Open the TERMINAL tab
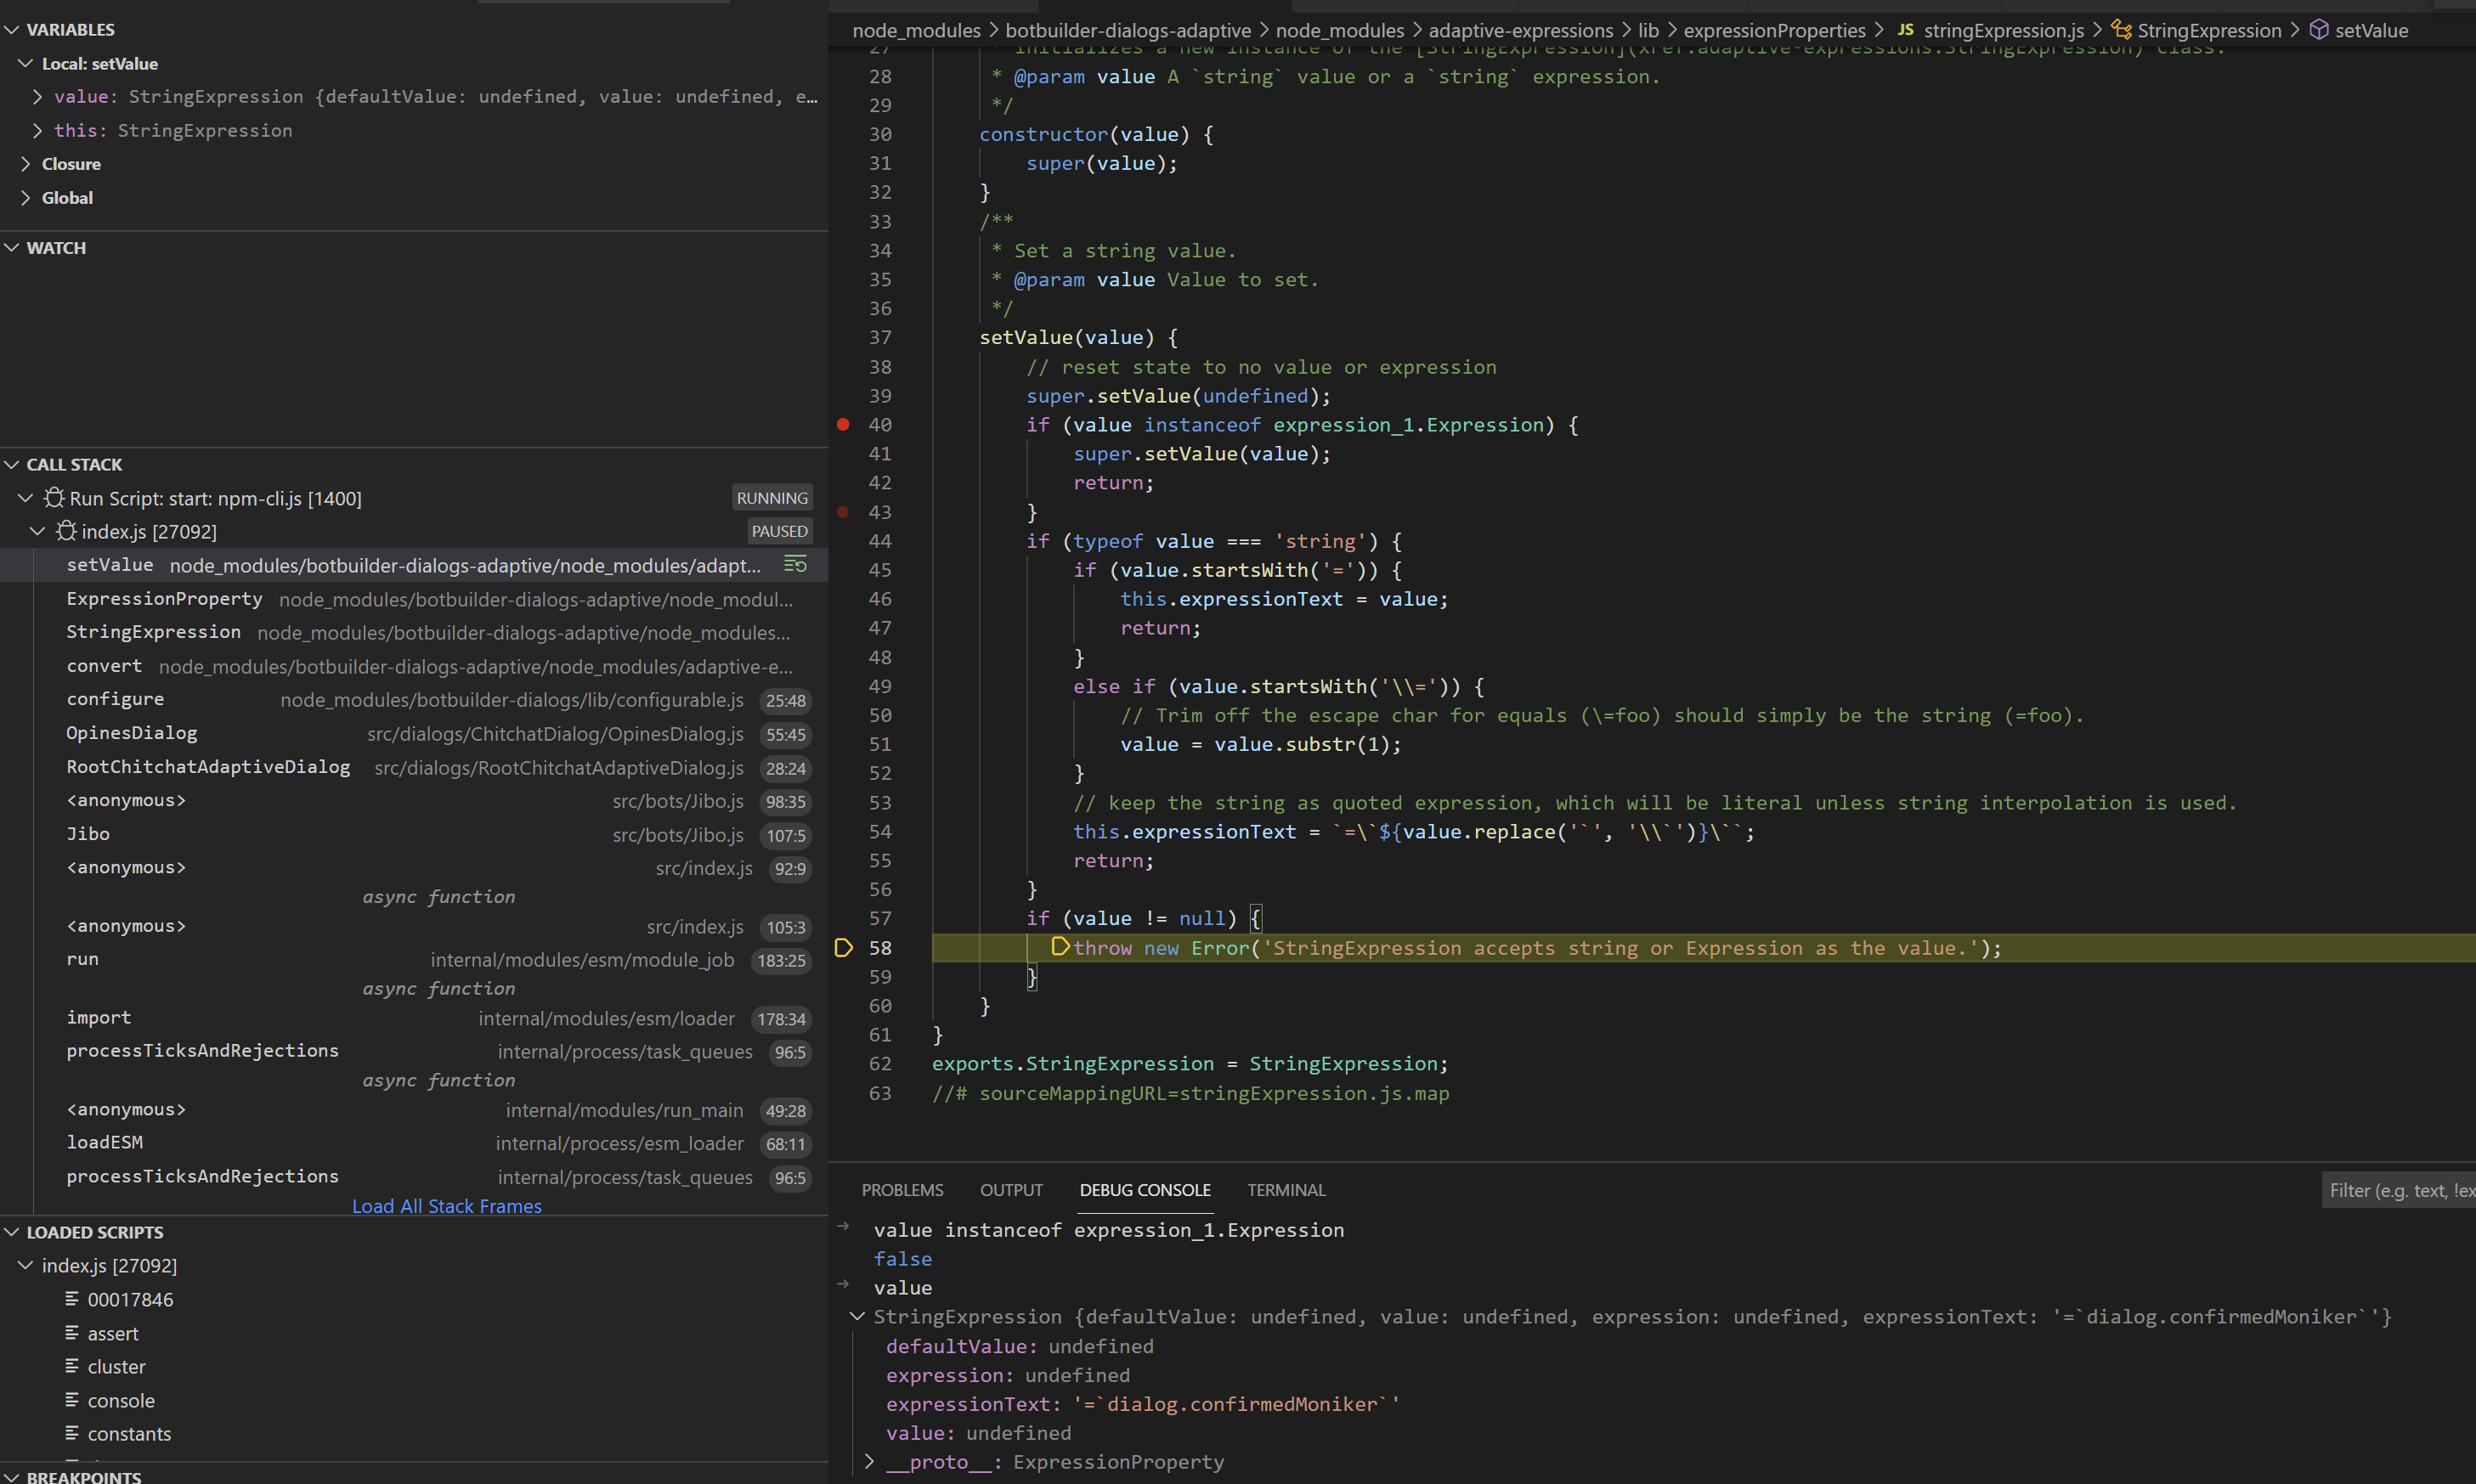The image size is (2476, 1484). (x=1286, y=1190)
